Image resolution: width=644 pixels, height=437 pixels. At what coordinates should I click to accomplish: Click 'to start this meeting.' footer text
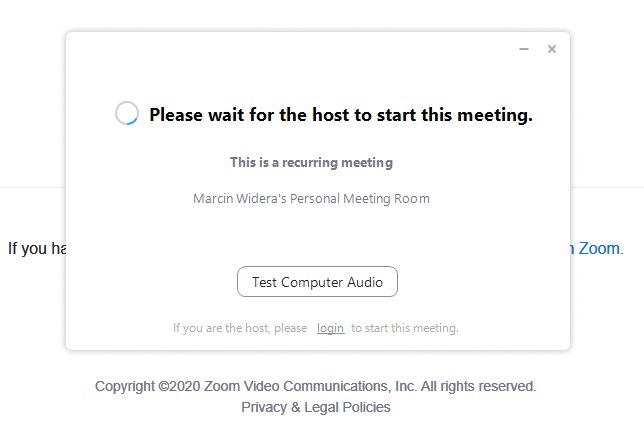coord(405,328)
